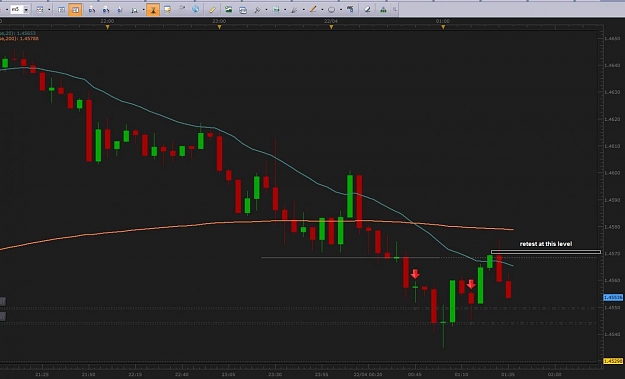Screen dimensions: 625x379
Task: Toggle the orange highlighted hourglass button
Action: click(153, 10)
